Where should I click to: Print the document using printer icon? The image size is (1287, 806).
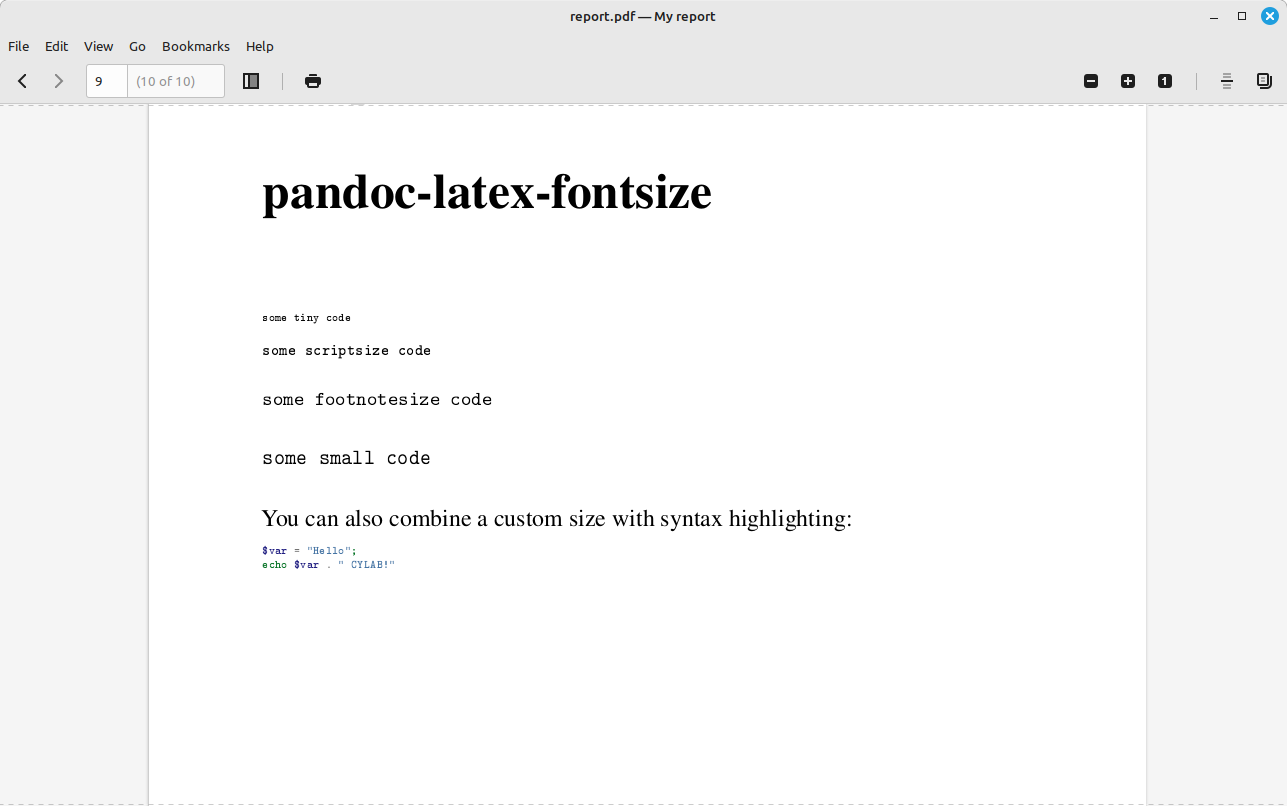click(313, 81)
